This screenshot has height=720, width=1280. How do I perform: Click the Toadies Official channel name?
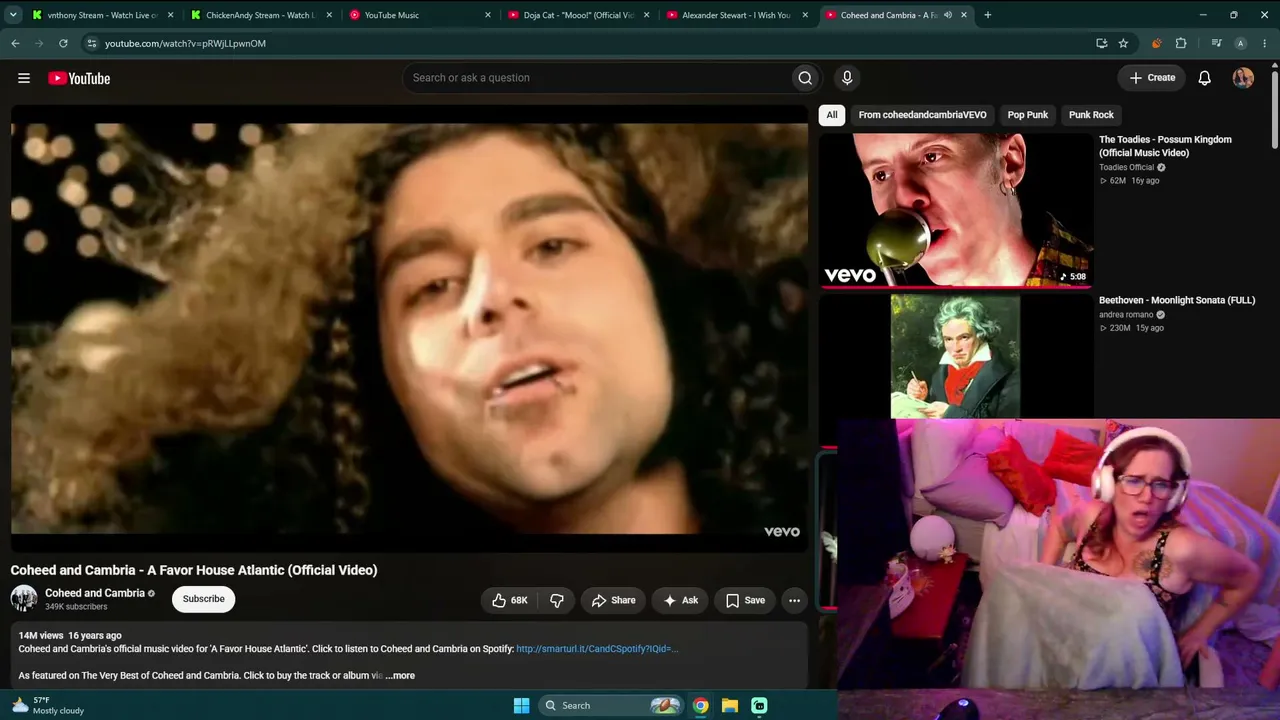point(1126,168)
